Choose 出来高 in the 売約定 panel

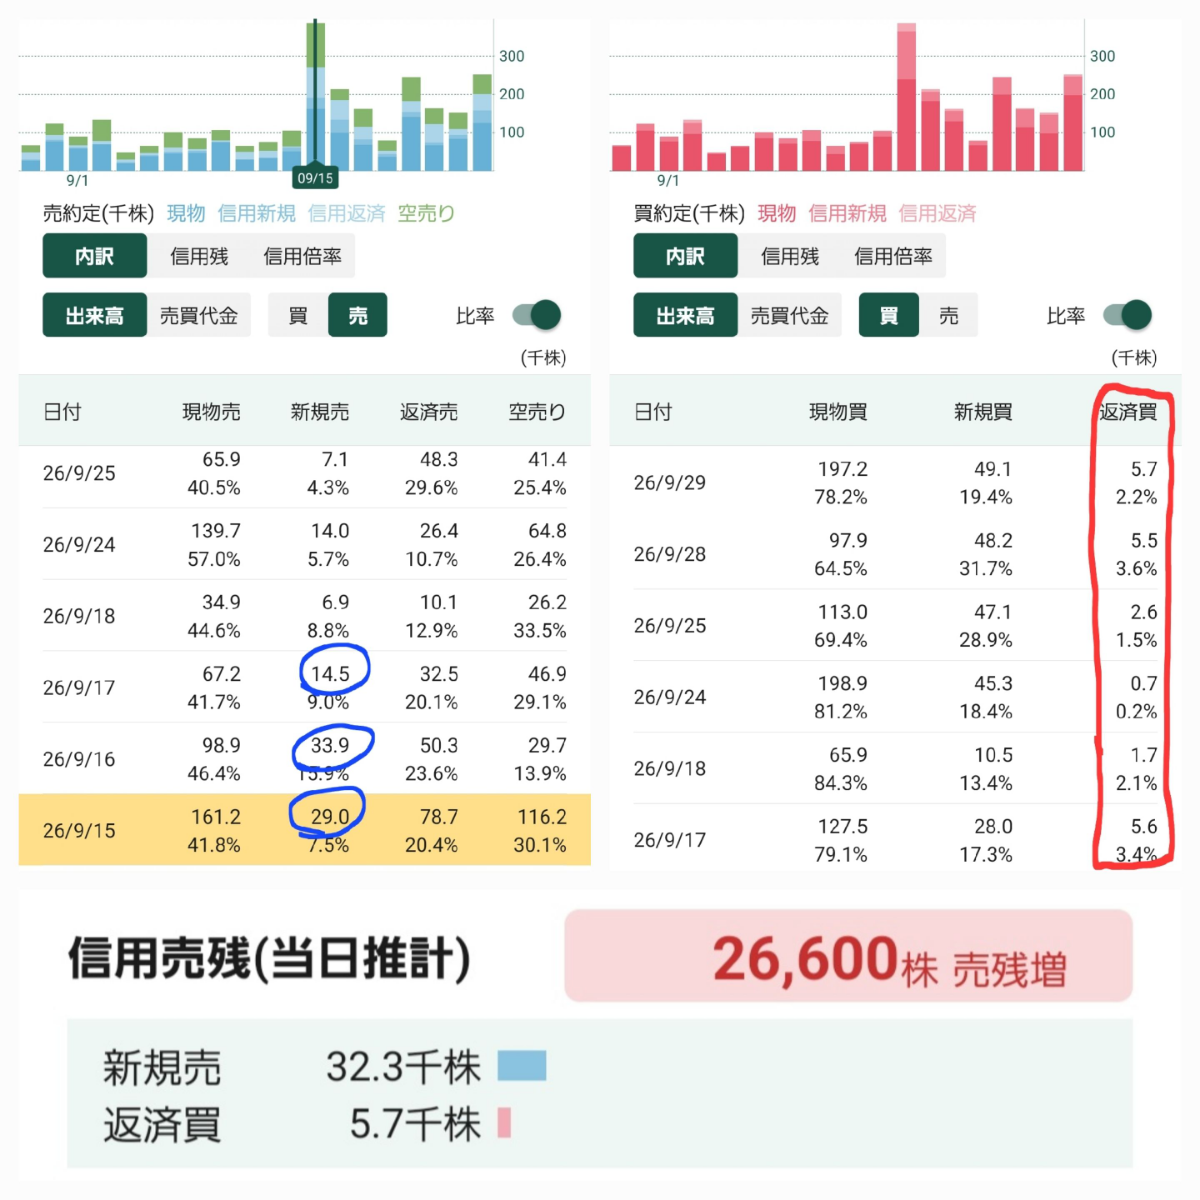click(95, 316)
